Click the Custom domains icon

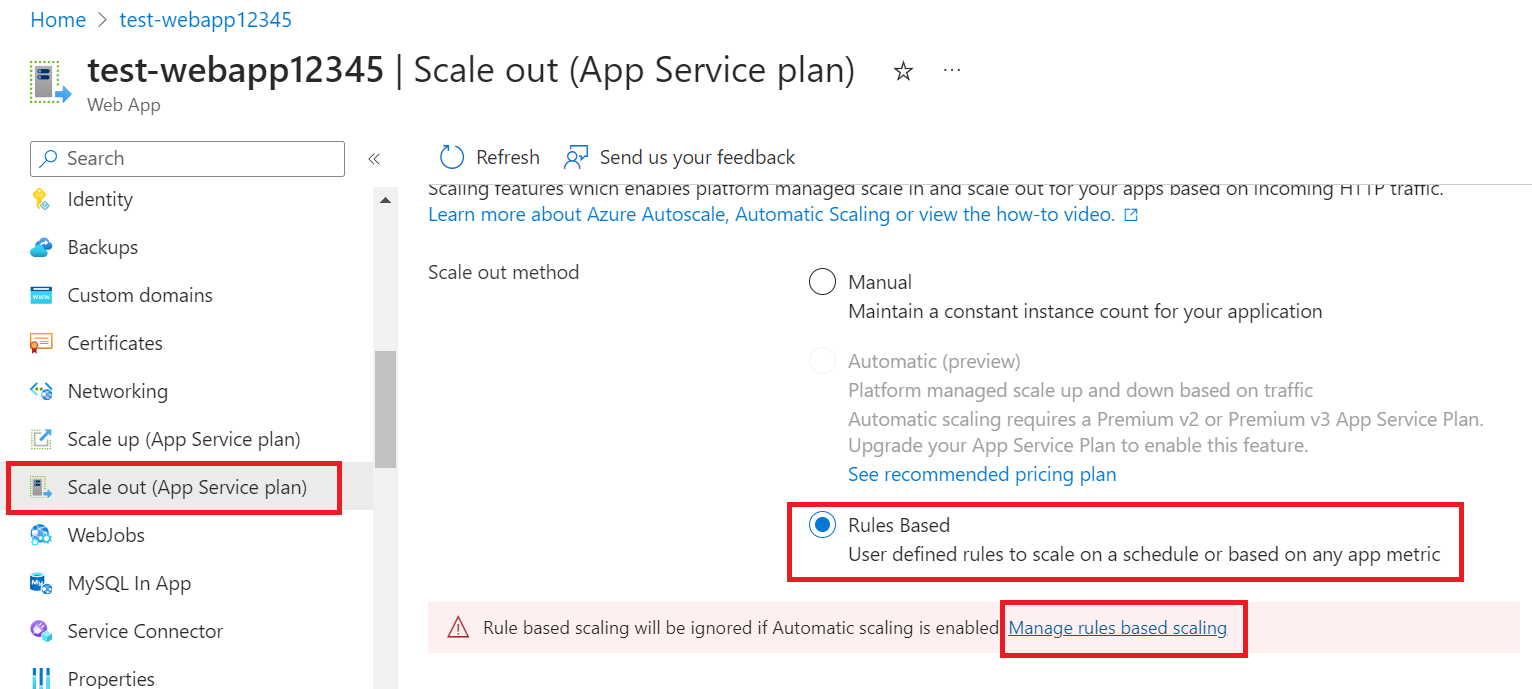coord(41,295)
